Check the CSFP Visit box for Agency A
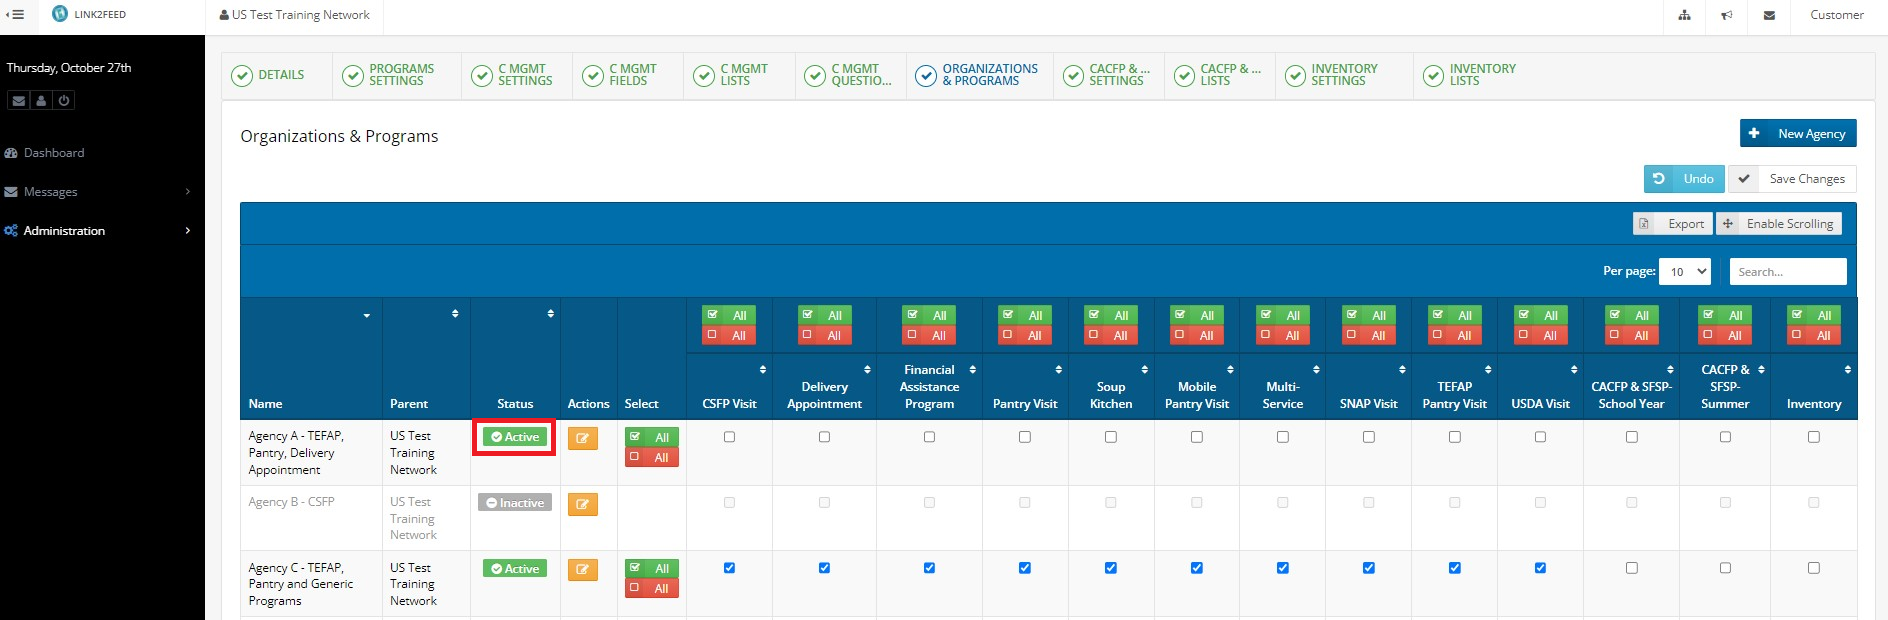This screenshot has height=620, width=1888. 729,437
